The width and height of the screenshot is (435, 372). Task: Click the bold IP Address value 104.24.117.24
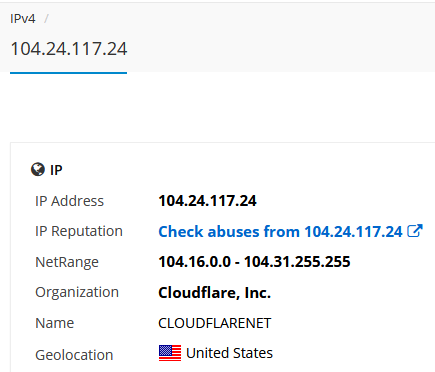207,201
